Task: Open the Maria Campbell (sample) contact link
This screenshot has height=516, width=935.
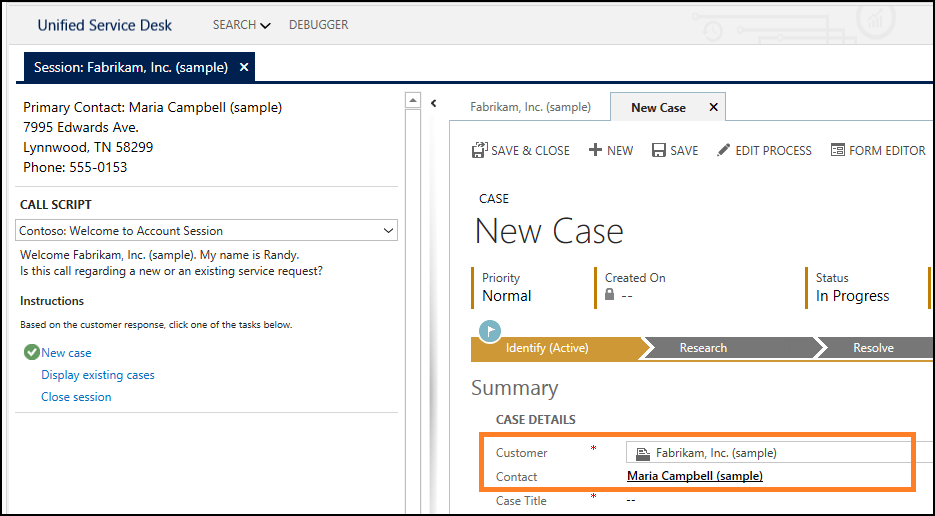Action: click(695, 476)
